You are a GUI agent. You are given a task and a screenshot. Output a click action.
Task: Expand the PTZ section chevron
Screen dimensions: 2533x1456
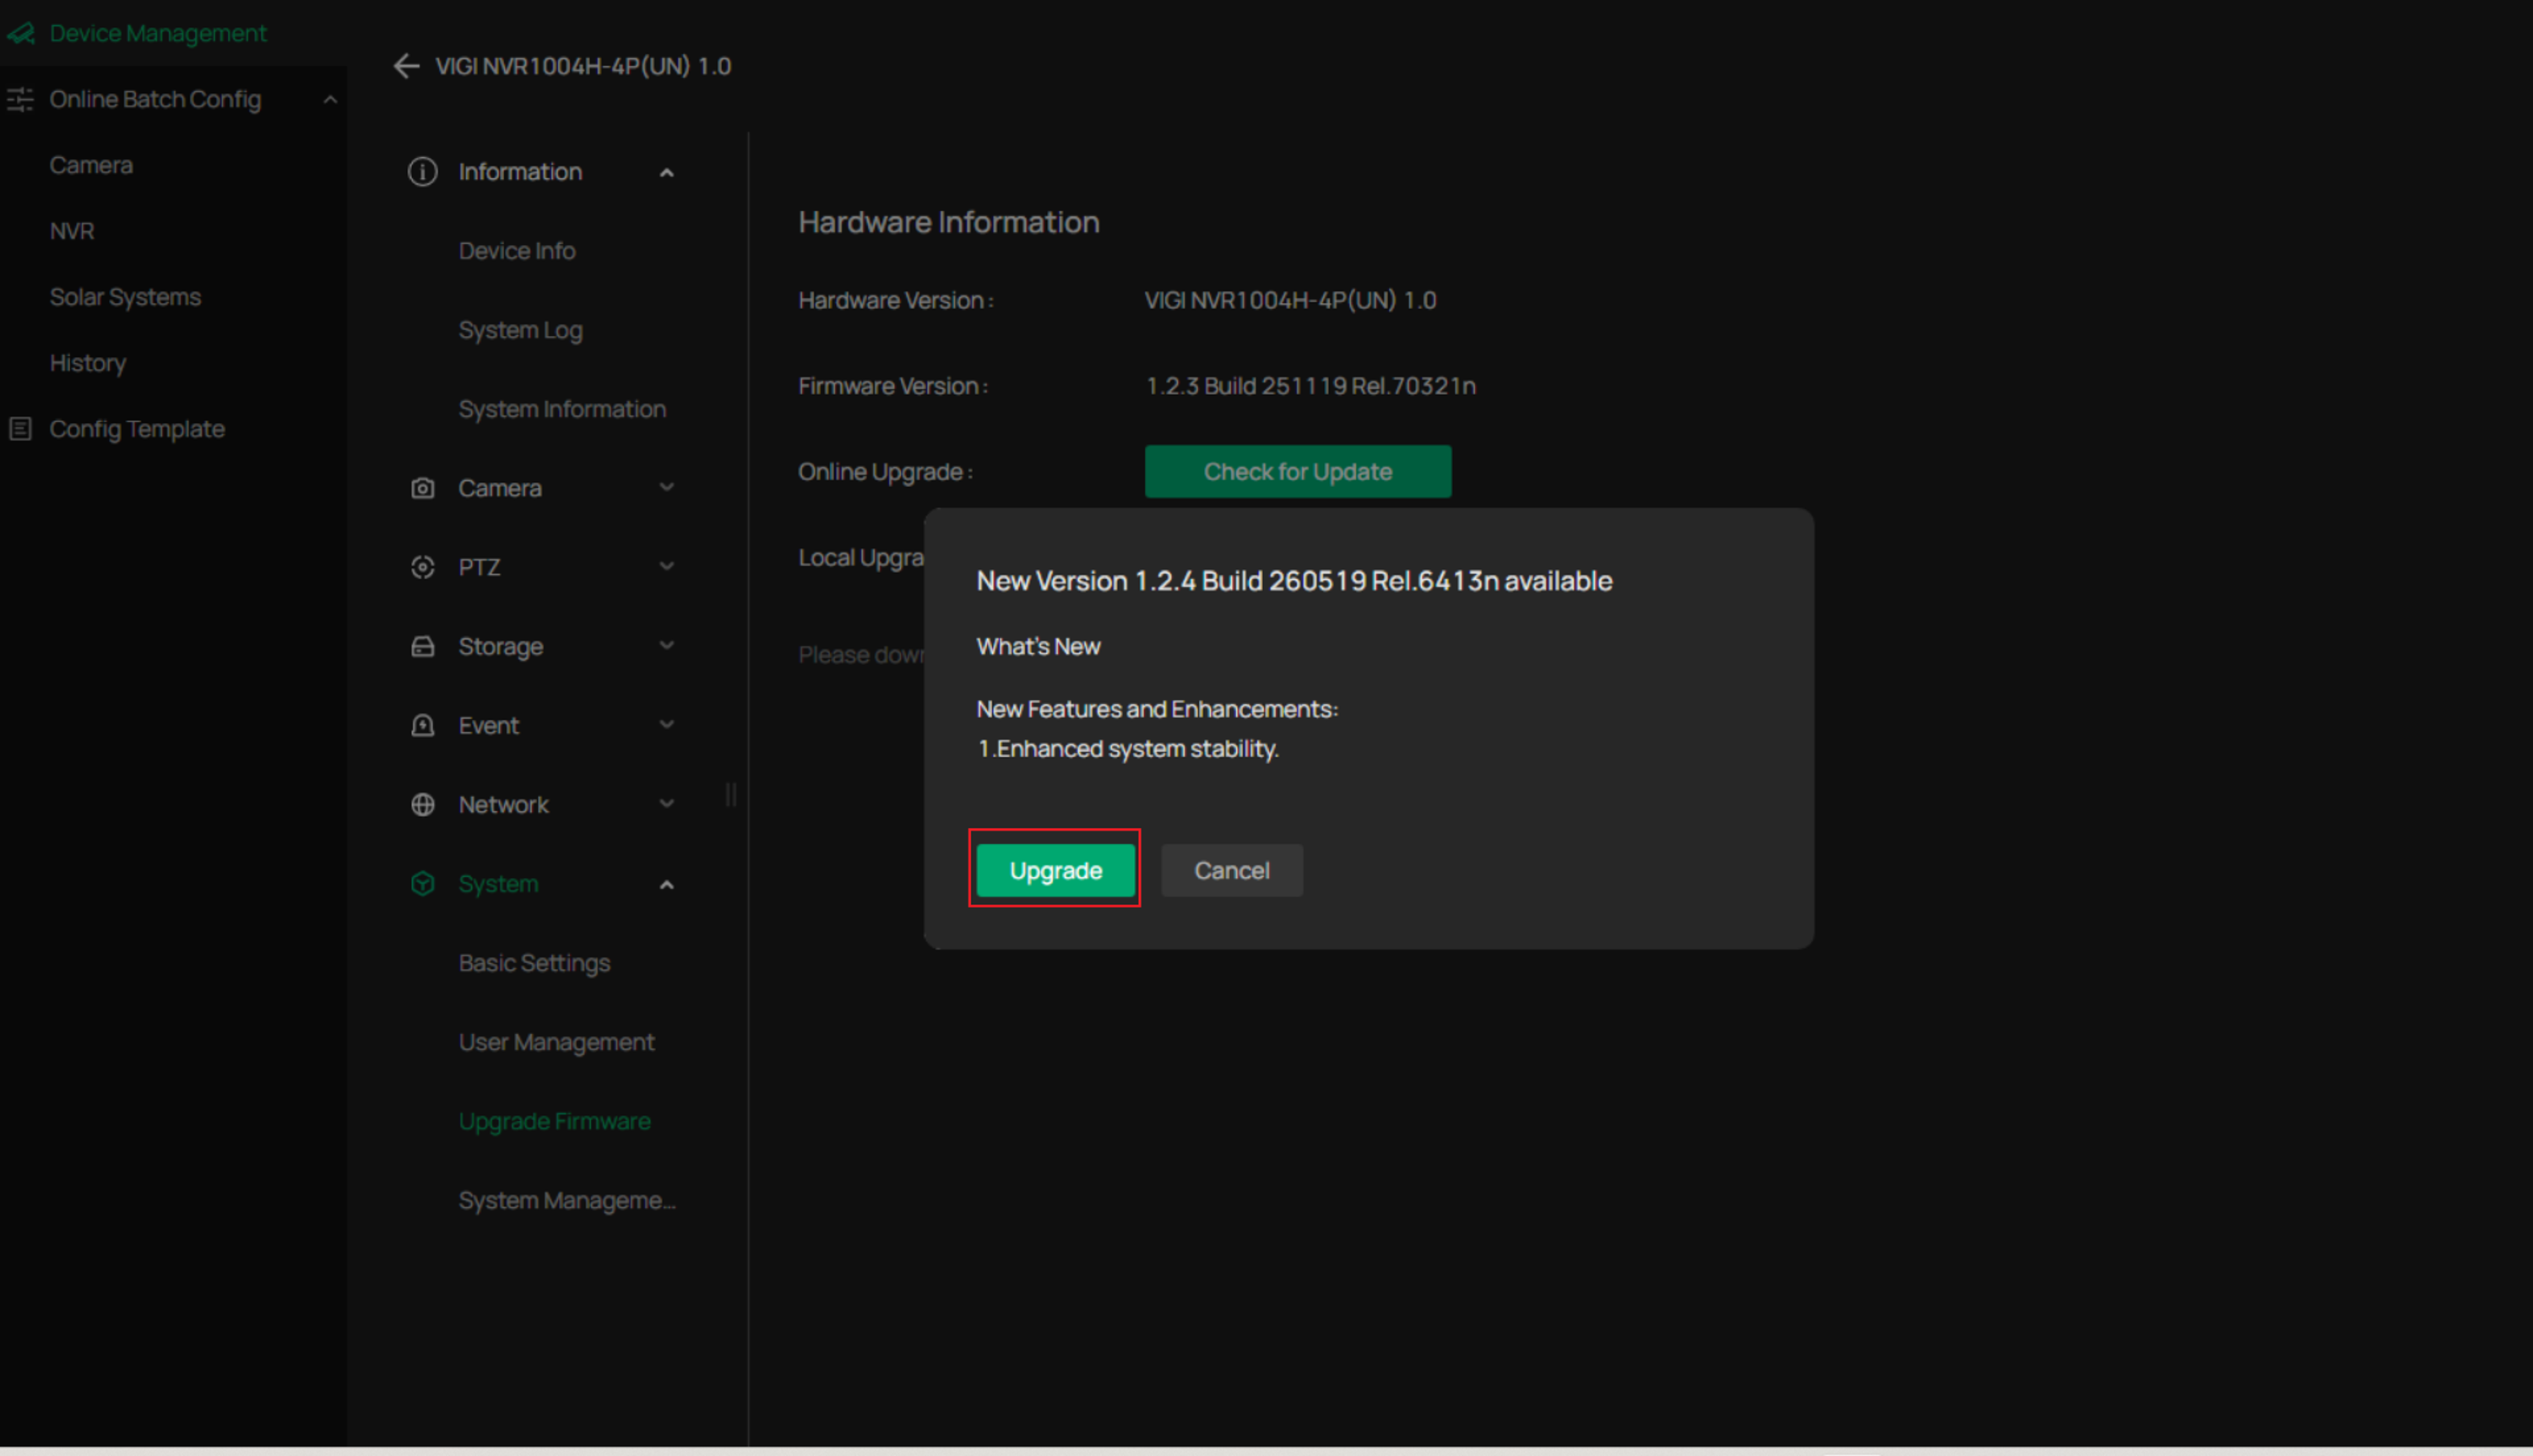(667, 566)
